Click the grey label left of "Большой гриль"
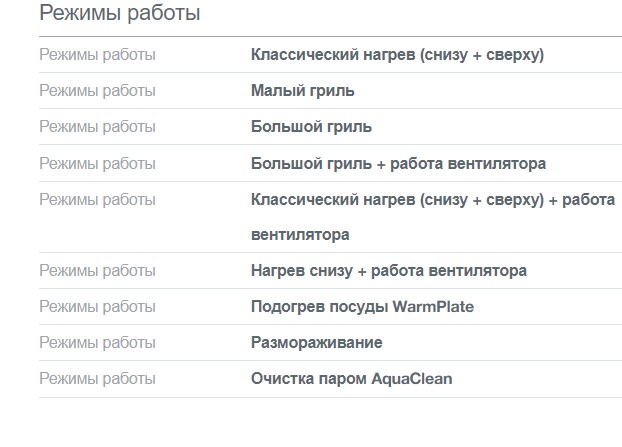This screenshot has width=622, height=447. 97,127
